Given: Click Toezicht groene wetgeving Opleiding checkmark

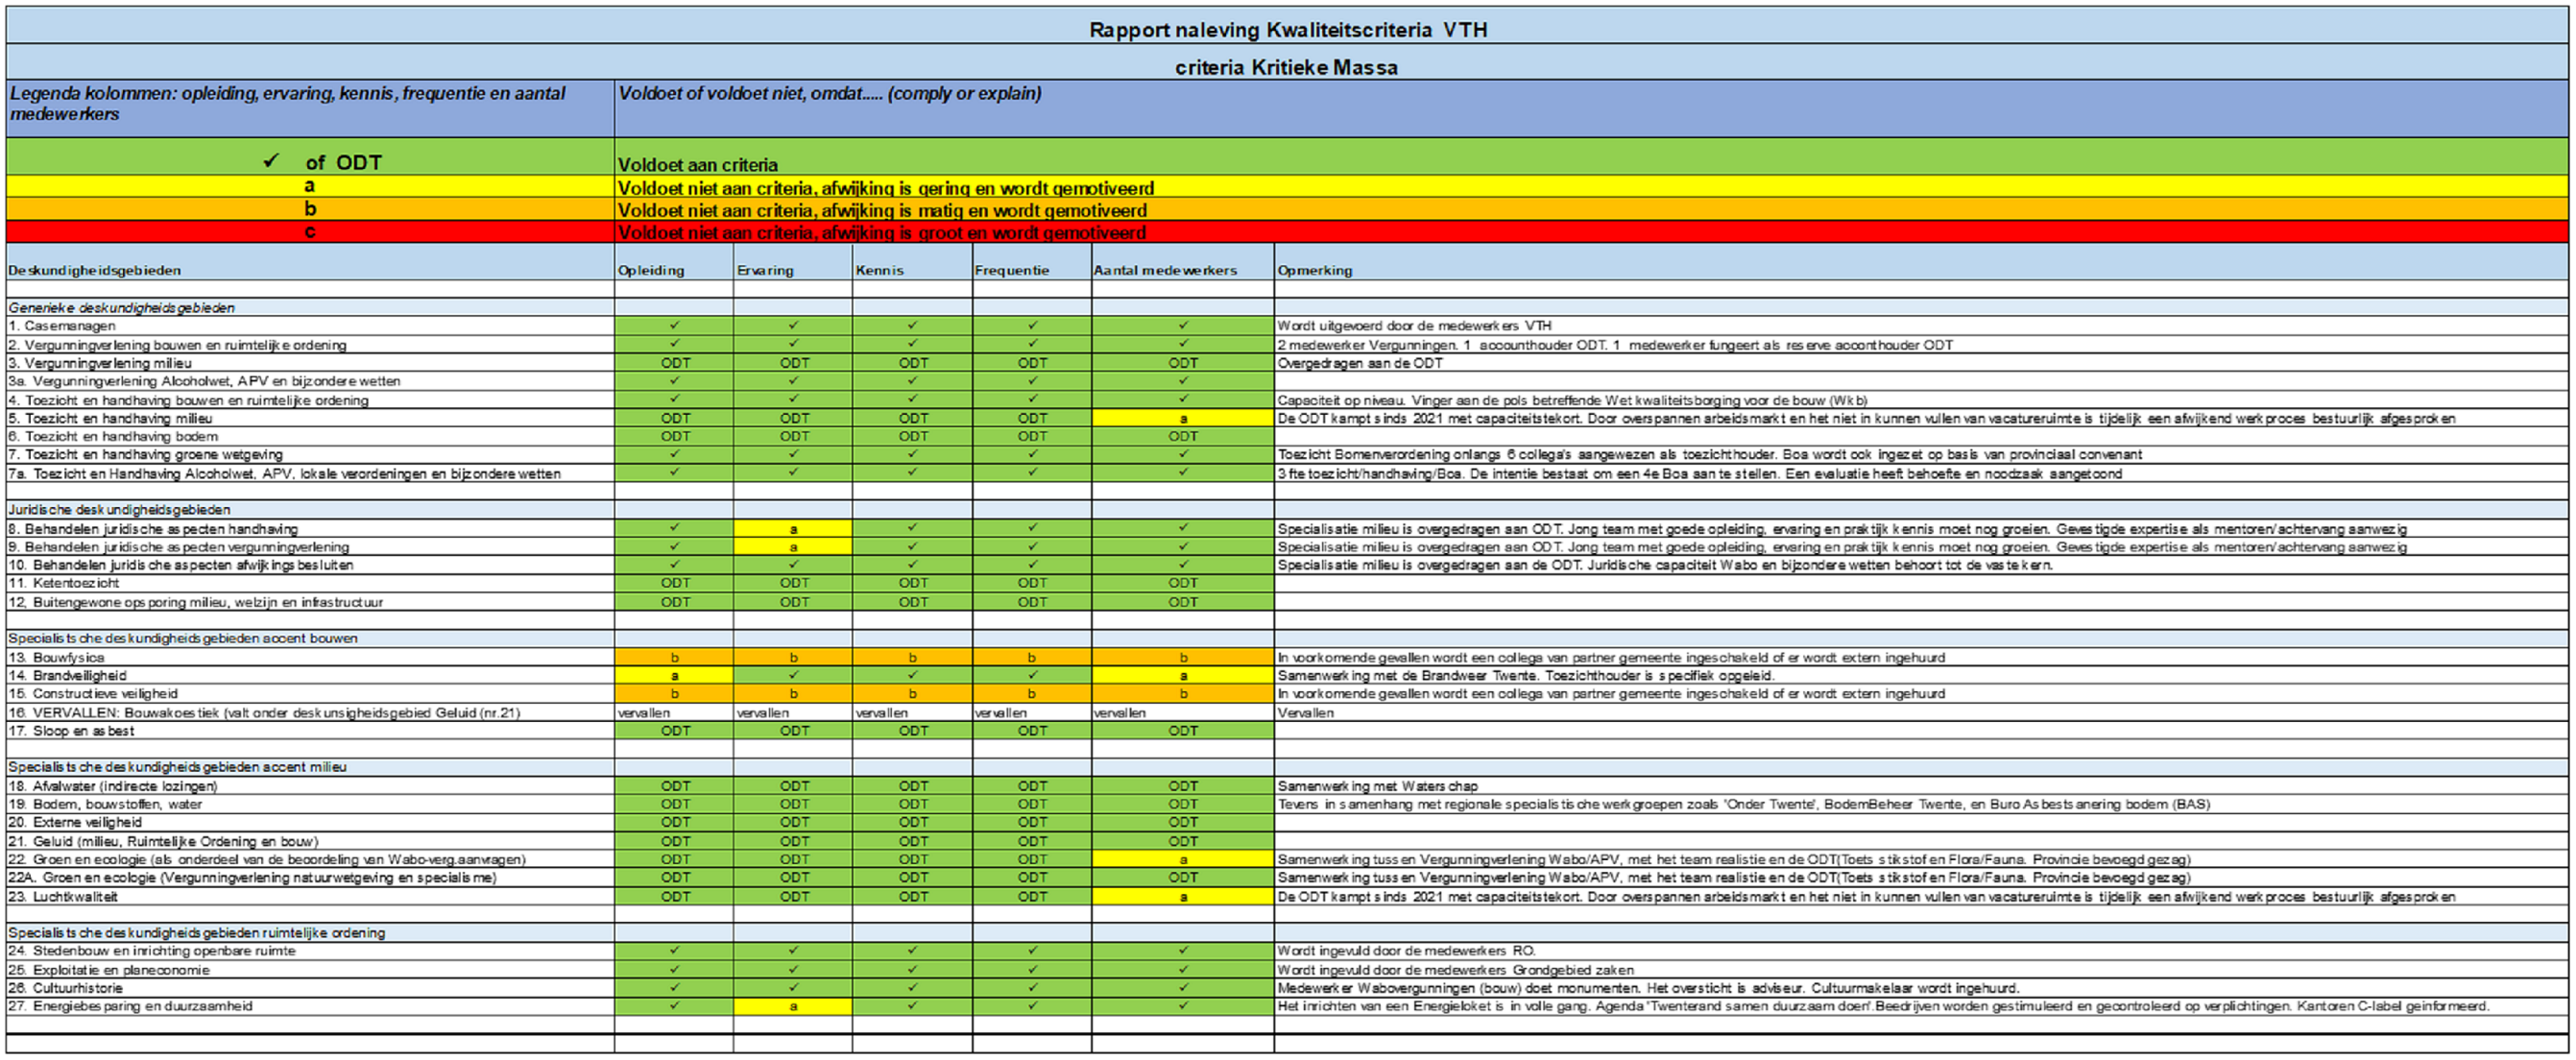Looking at the screenshot, I should 675,454.
